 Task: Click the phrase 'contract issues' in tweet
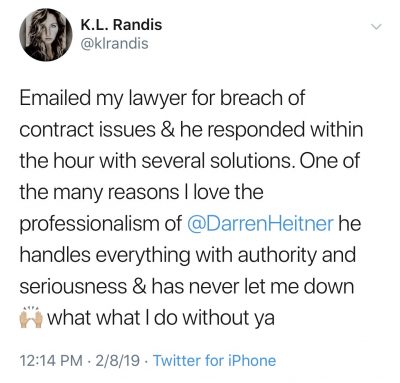(x=87, y=130)
